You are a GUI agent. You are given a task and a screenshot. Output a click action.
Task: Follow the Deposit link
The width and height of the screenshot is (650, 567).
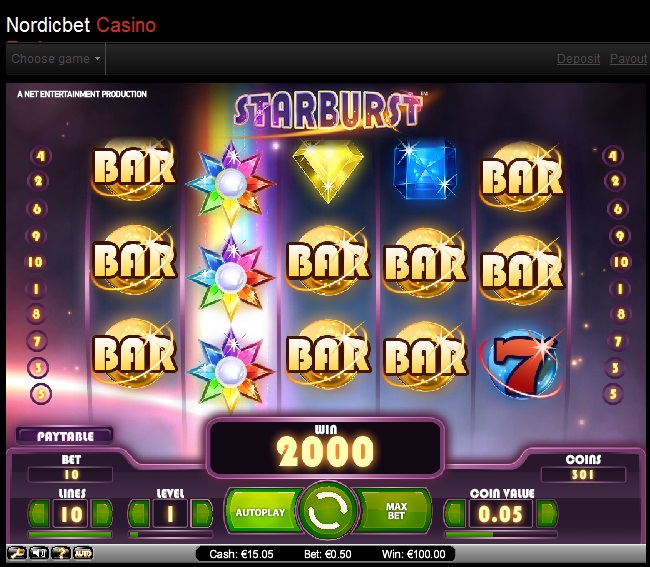tap(578, 59)
